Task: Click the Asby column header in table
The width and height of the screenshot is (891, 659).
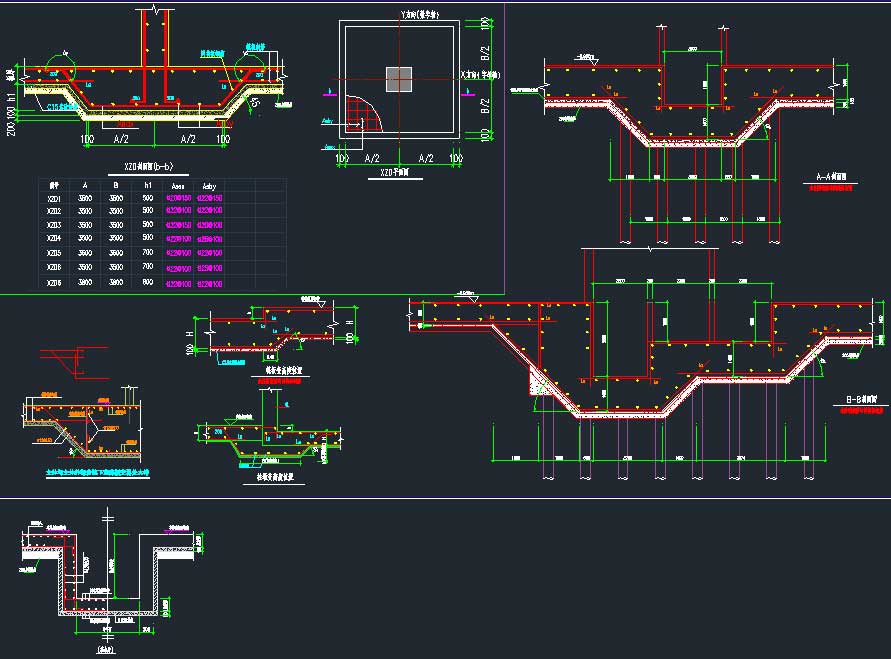Action: click(210, 186)
